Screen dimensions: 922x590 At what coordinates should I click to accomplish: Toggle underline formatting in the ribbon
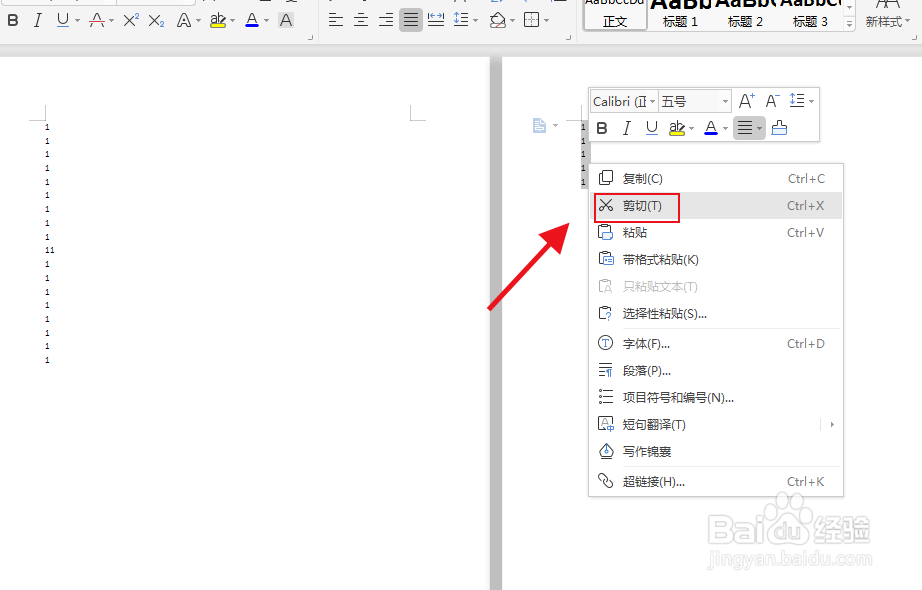pos(62,20)
